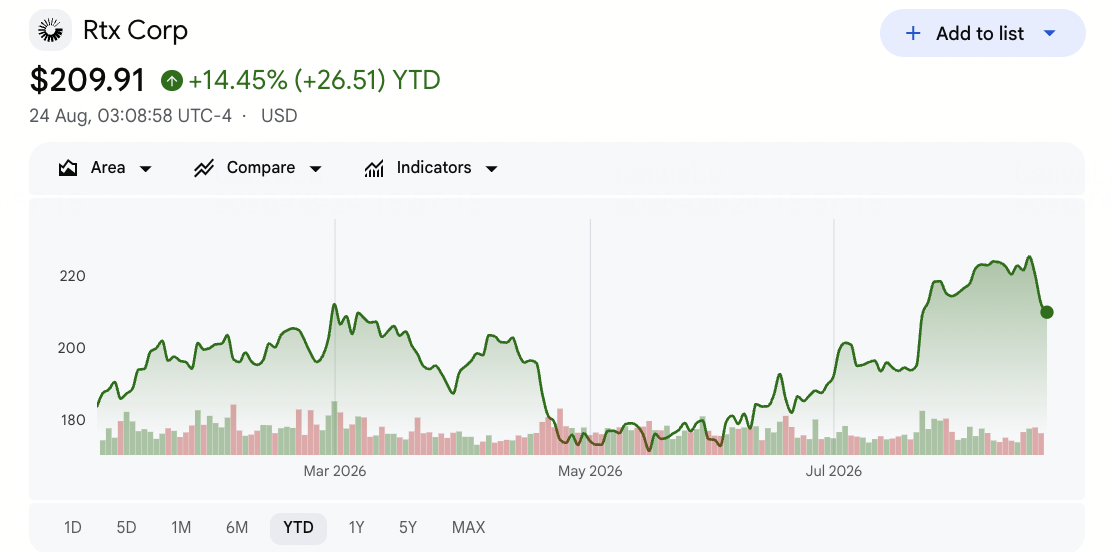
Task: Click the Rtx Corp title text
Action: (135, 31)
